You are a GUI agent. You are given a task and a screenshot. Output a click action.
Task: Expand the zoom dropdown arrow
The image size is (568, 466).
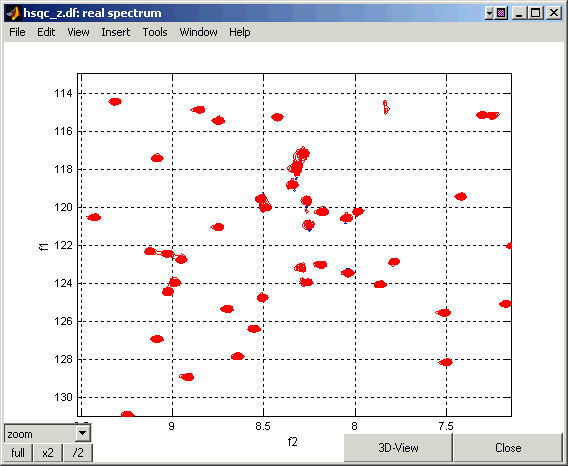coord(83,433)
